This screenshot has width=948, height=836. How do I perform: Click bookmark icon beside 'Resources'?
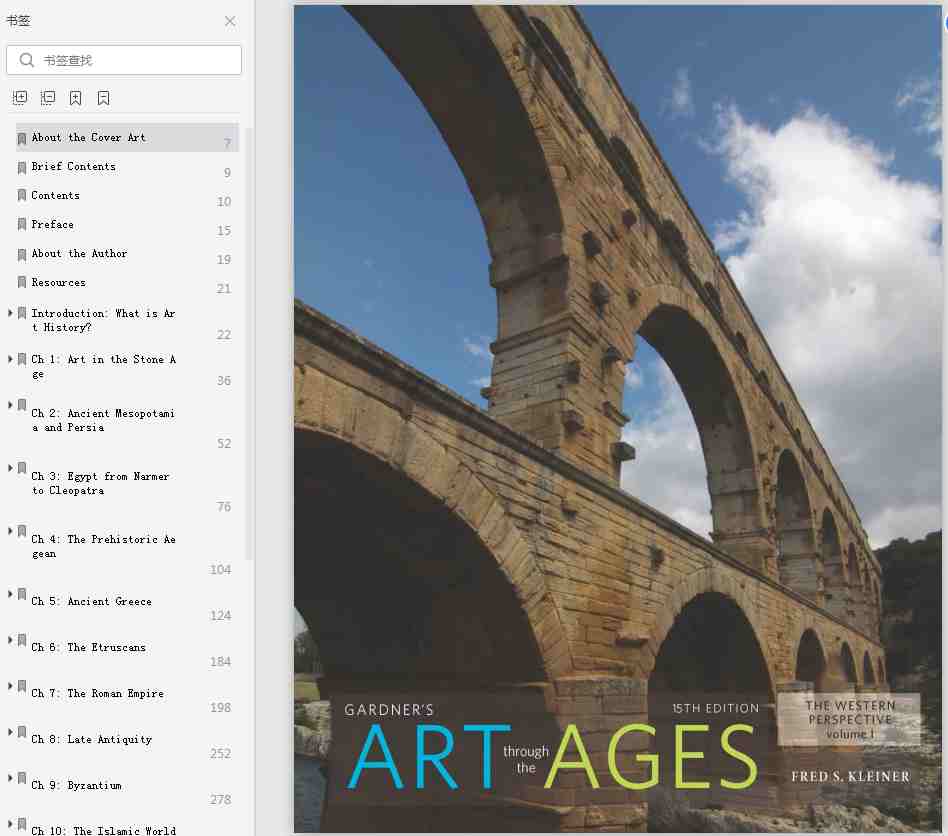[x=22, y=282]
